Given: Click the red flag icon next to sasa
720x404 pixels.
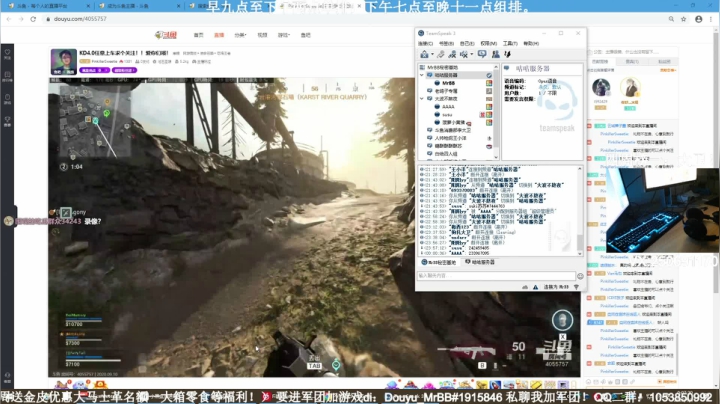Looking at the screenshot, I should pos(483,114).
